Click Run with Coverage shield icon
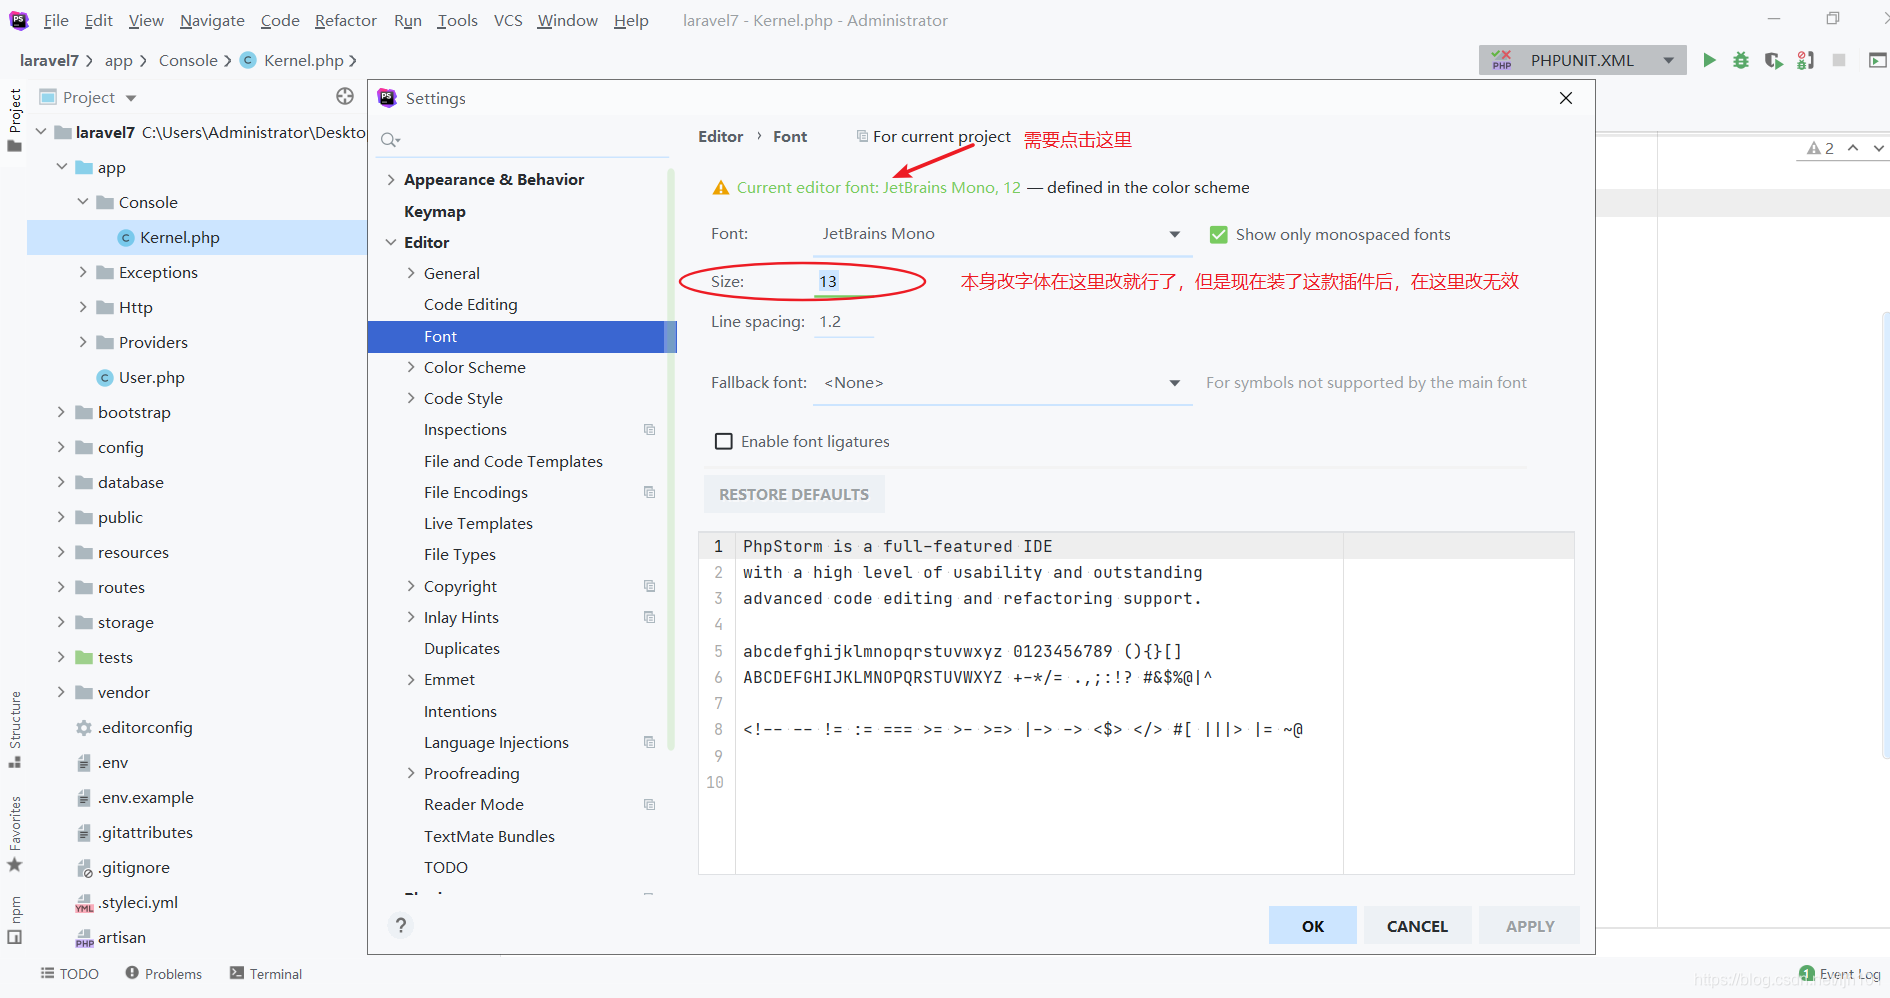1890x998 pixels. tap(1773, 60)
